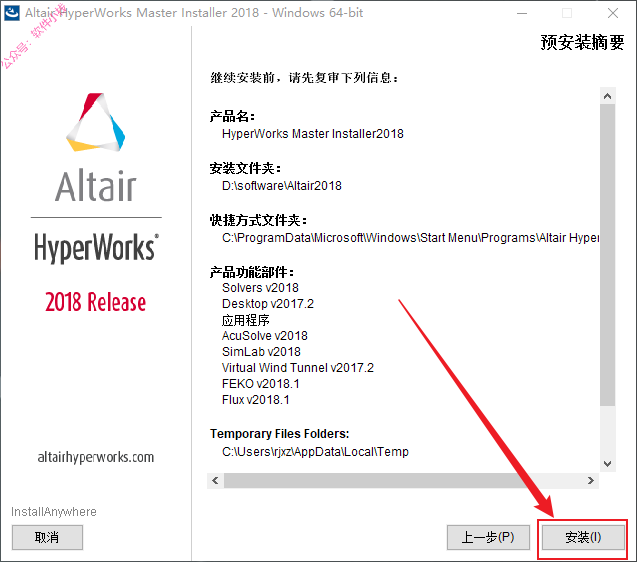Click the horizontal scrollbar thumb

click(x=378, y=480)
